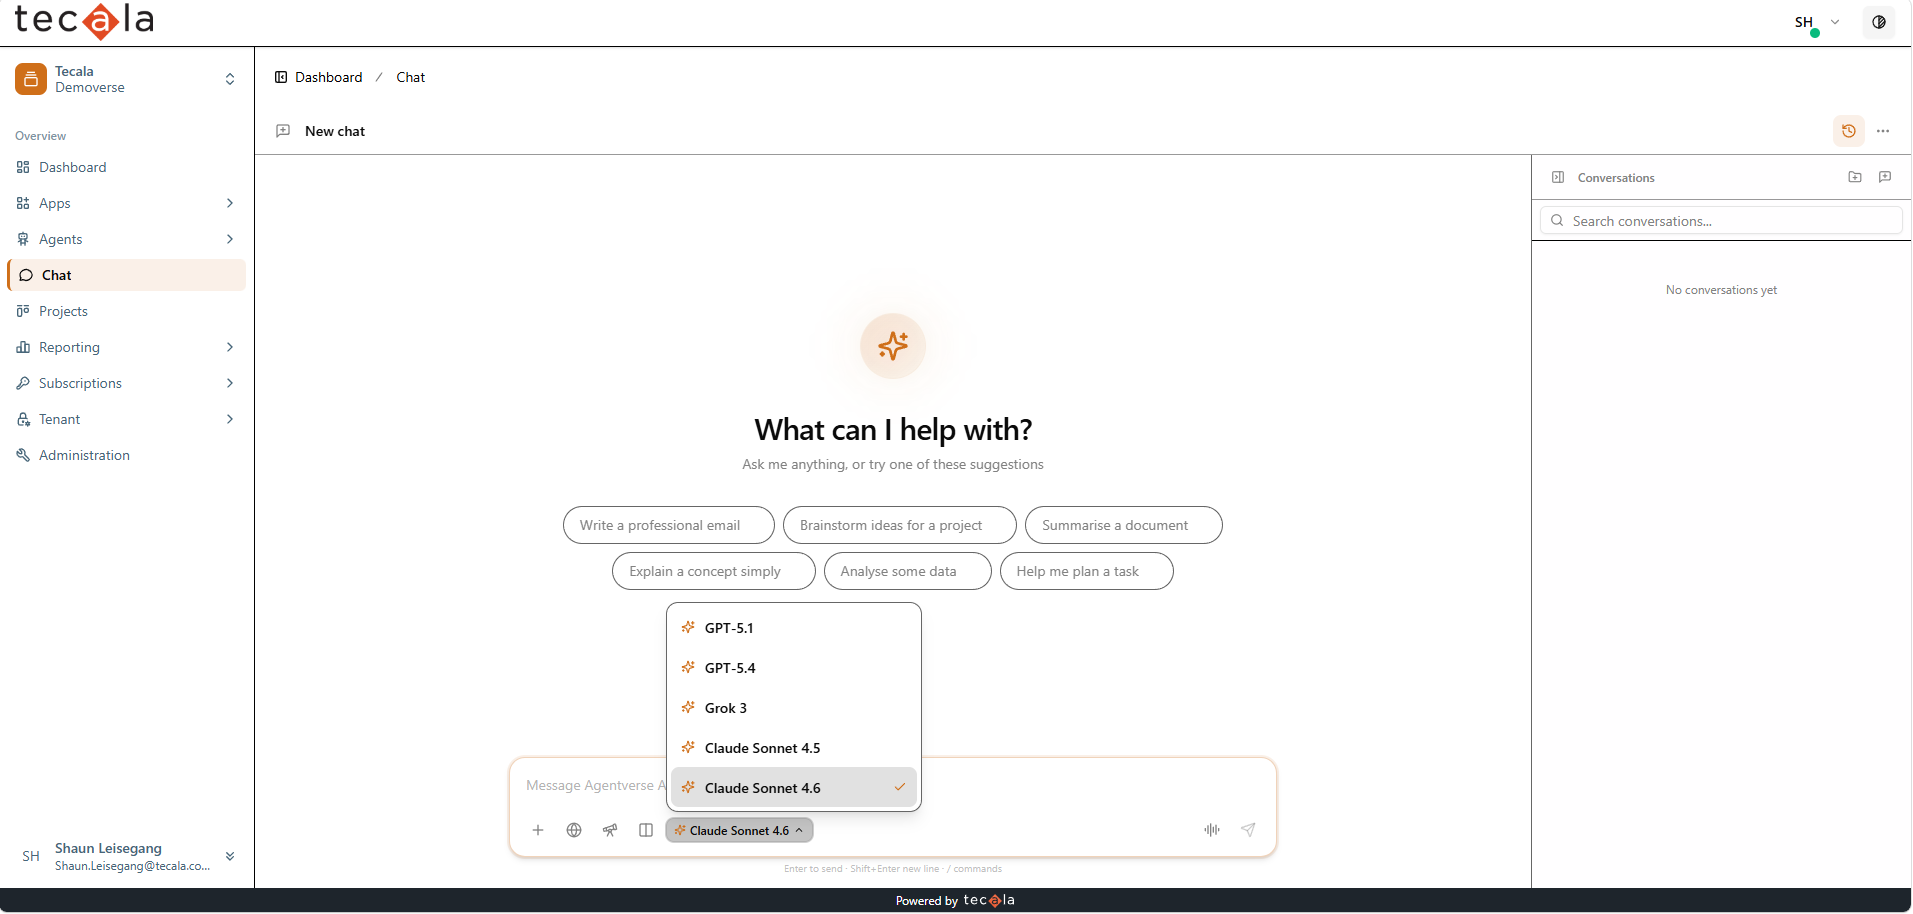Screen dimensions: 1913x914
Task: Start voice input with the waveform icon
Action: pos(1212,830)
